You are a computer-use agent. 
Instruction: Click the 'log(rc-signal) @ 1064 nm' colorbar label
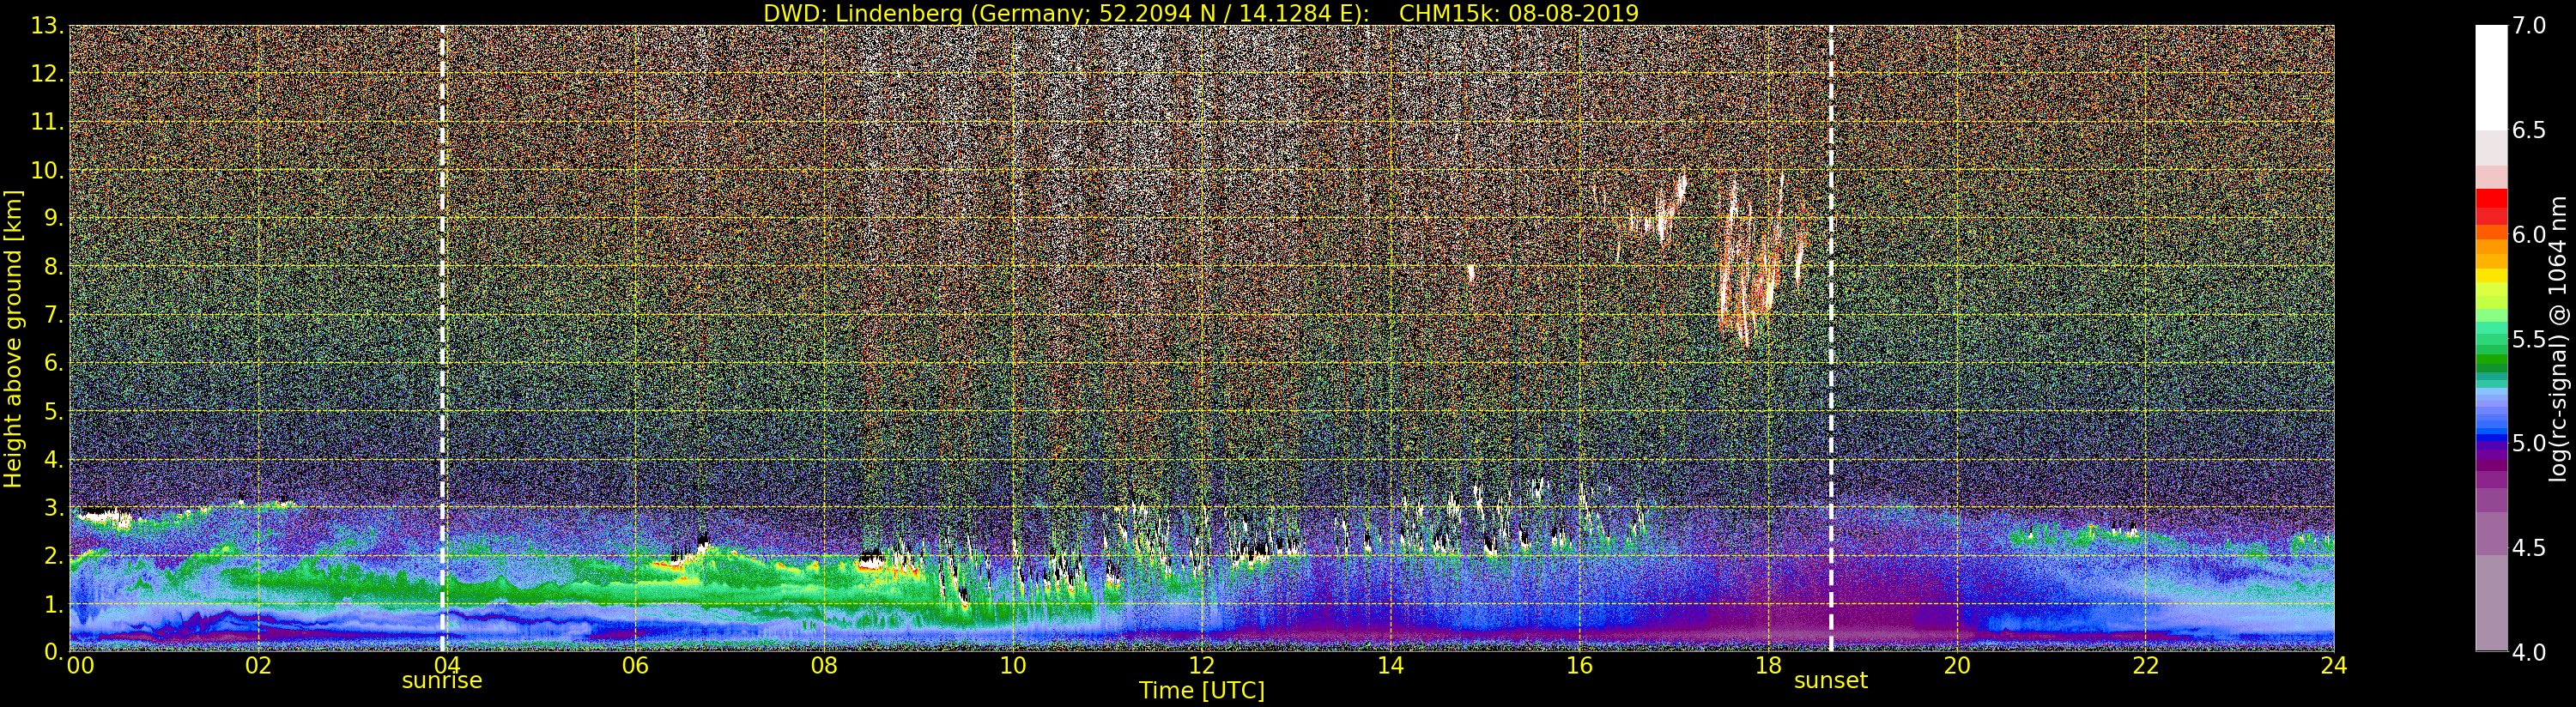click(2560, 339)
